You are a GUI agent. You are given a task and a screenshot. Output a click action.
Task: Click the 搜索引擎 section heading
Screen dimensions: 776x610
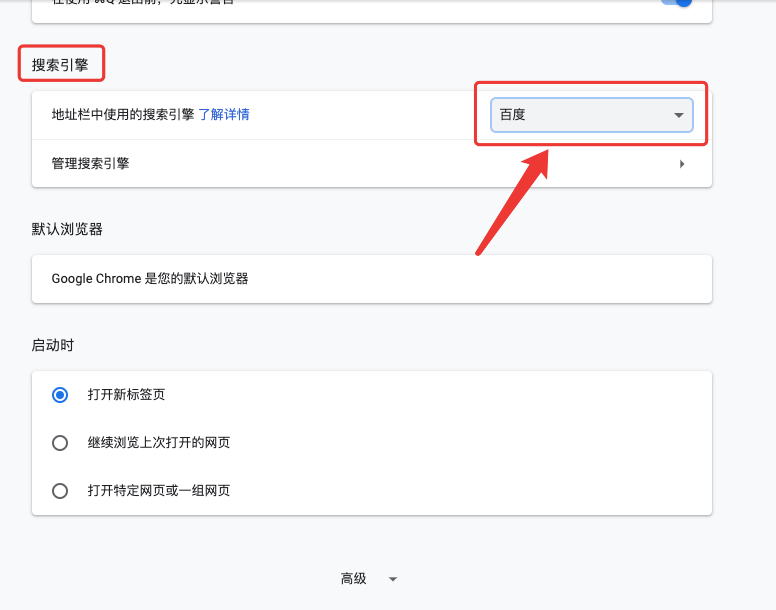60,65
